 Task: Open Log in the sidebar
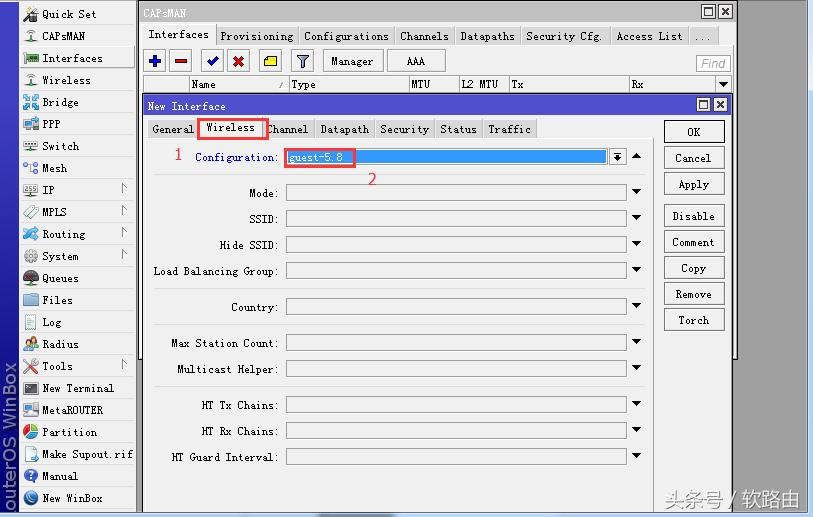point(78,322)
